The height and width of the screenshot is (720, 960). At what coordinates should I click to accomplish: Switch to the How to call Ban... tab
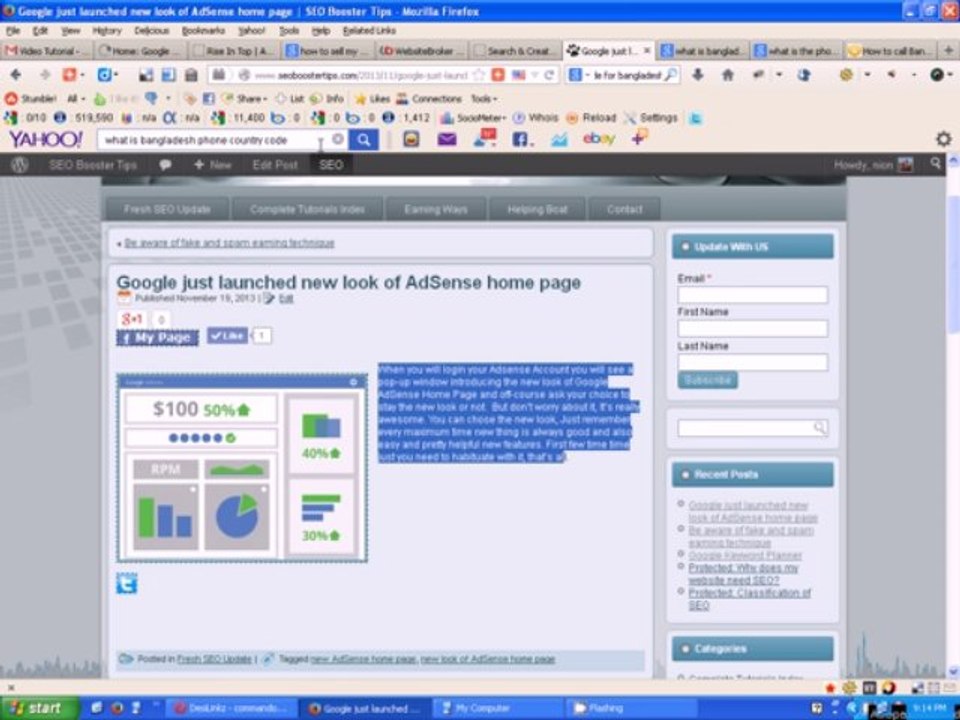pyautogui.click(x=890, y=51)
